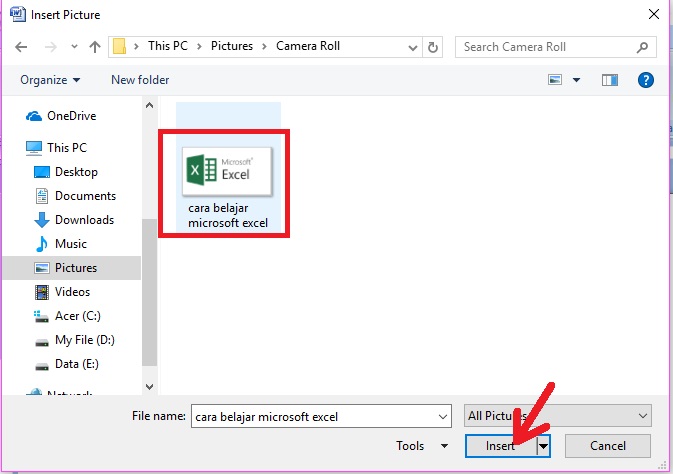
Task: Open the view options dropdown arrow
Action: [x=576, y=80]
